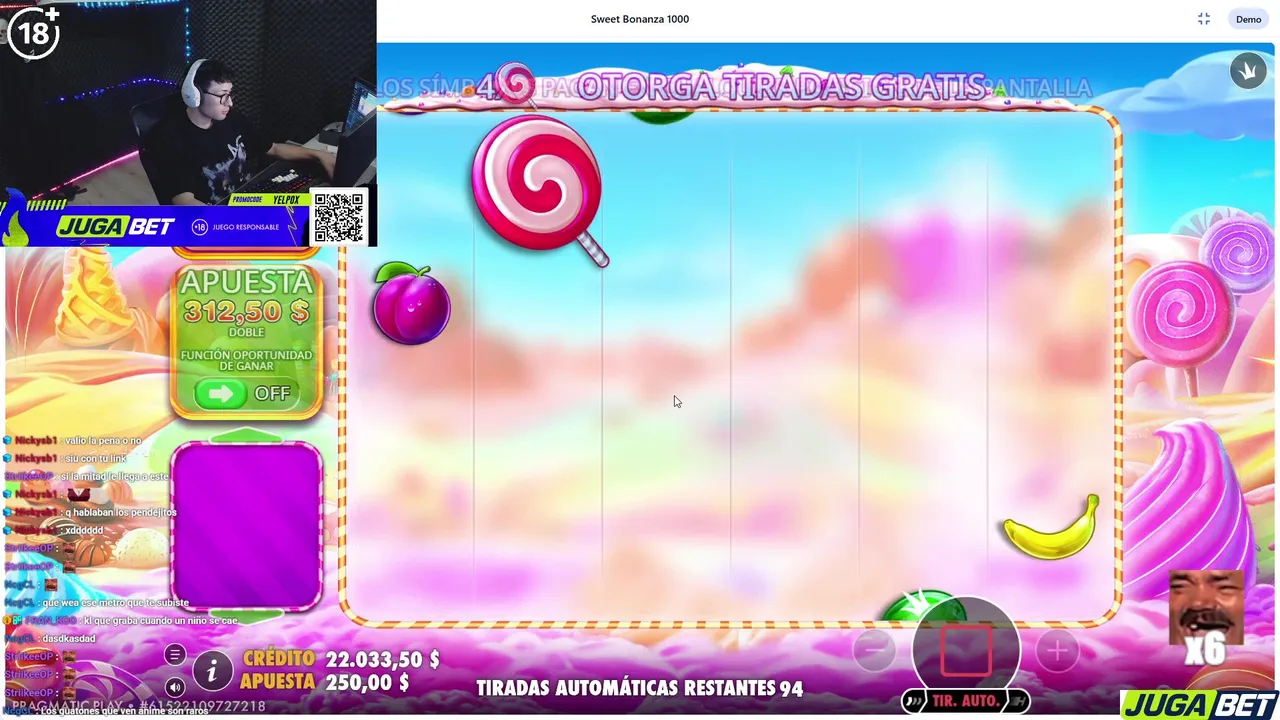Open the game info 'i' button
This screenshot has width=1280, height=720.
[211, 671]
